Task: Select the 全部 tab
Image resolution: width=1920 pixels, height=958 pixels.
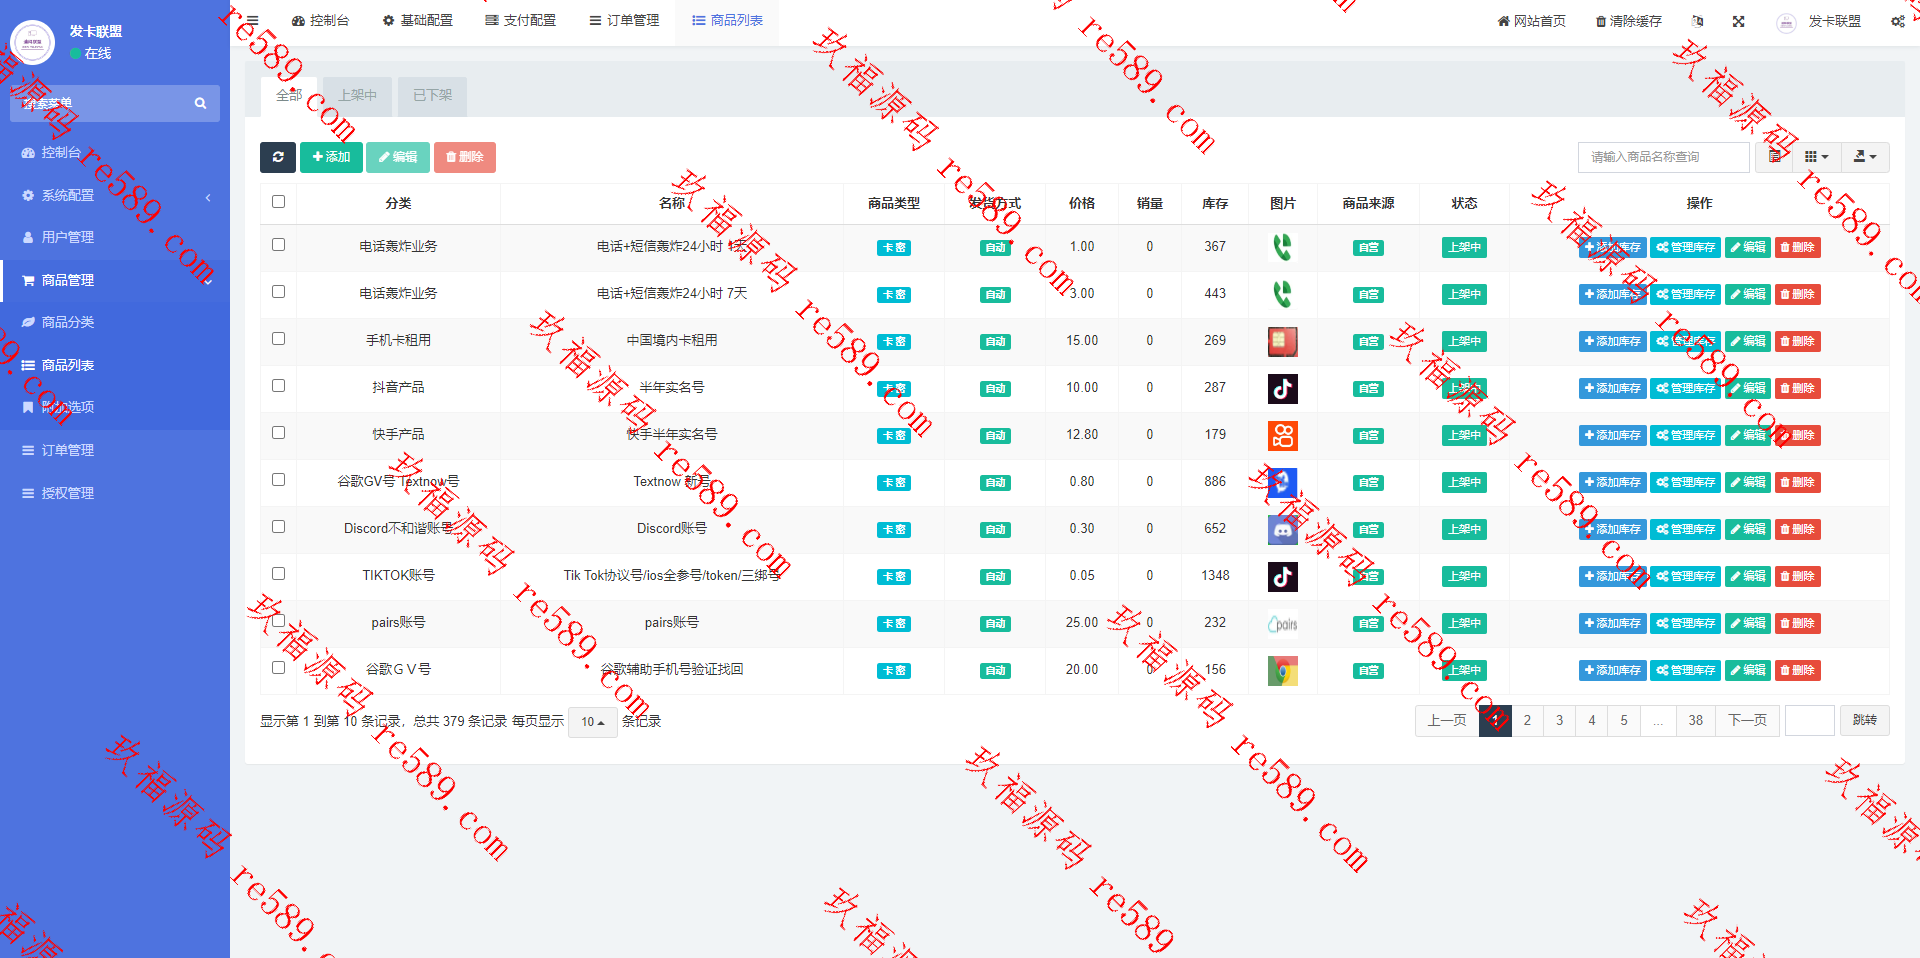Action: pos(289,95)
